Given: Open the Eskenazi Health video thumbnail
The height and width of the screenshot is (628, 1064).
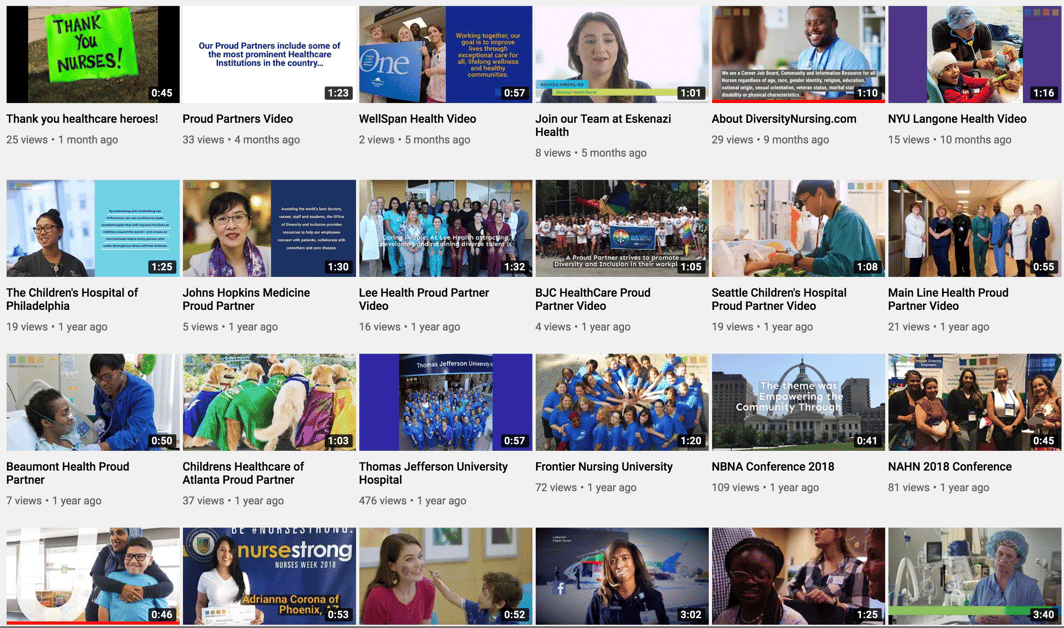Looking at the screenshot, I should click(x=622, y=54).
